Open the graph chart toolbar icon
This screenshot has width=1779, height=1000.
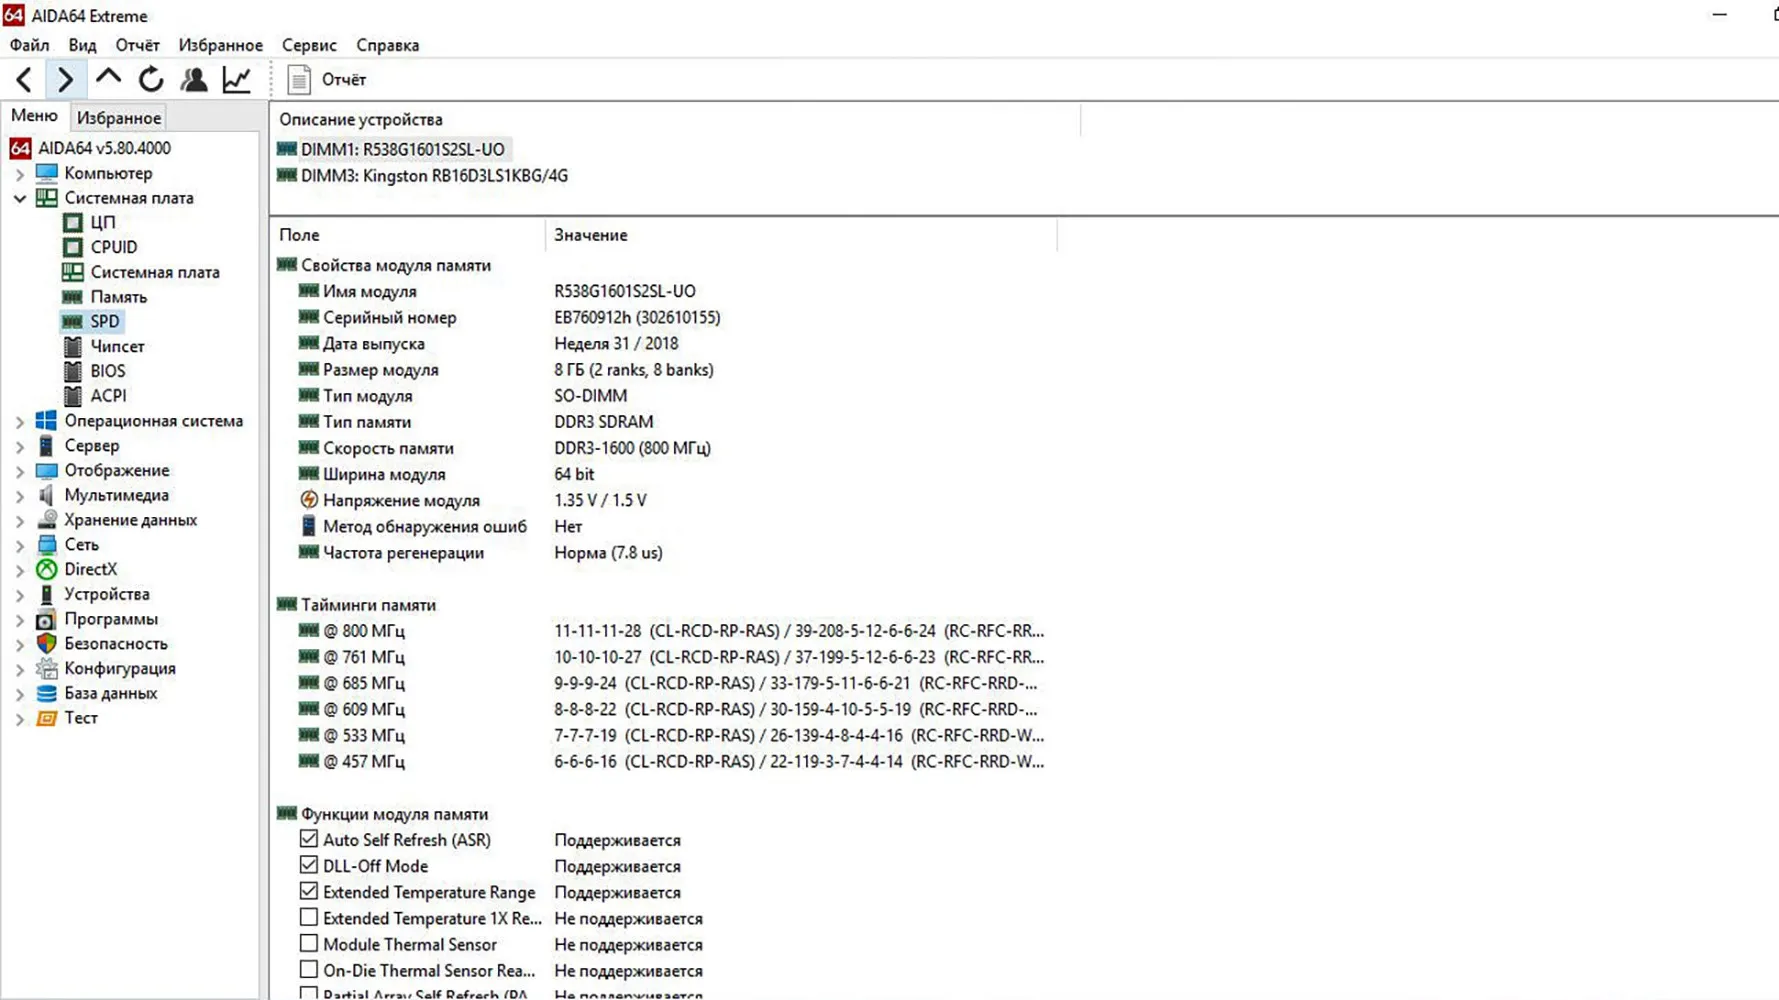(237, 79)
